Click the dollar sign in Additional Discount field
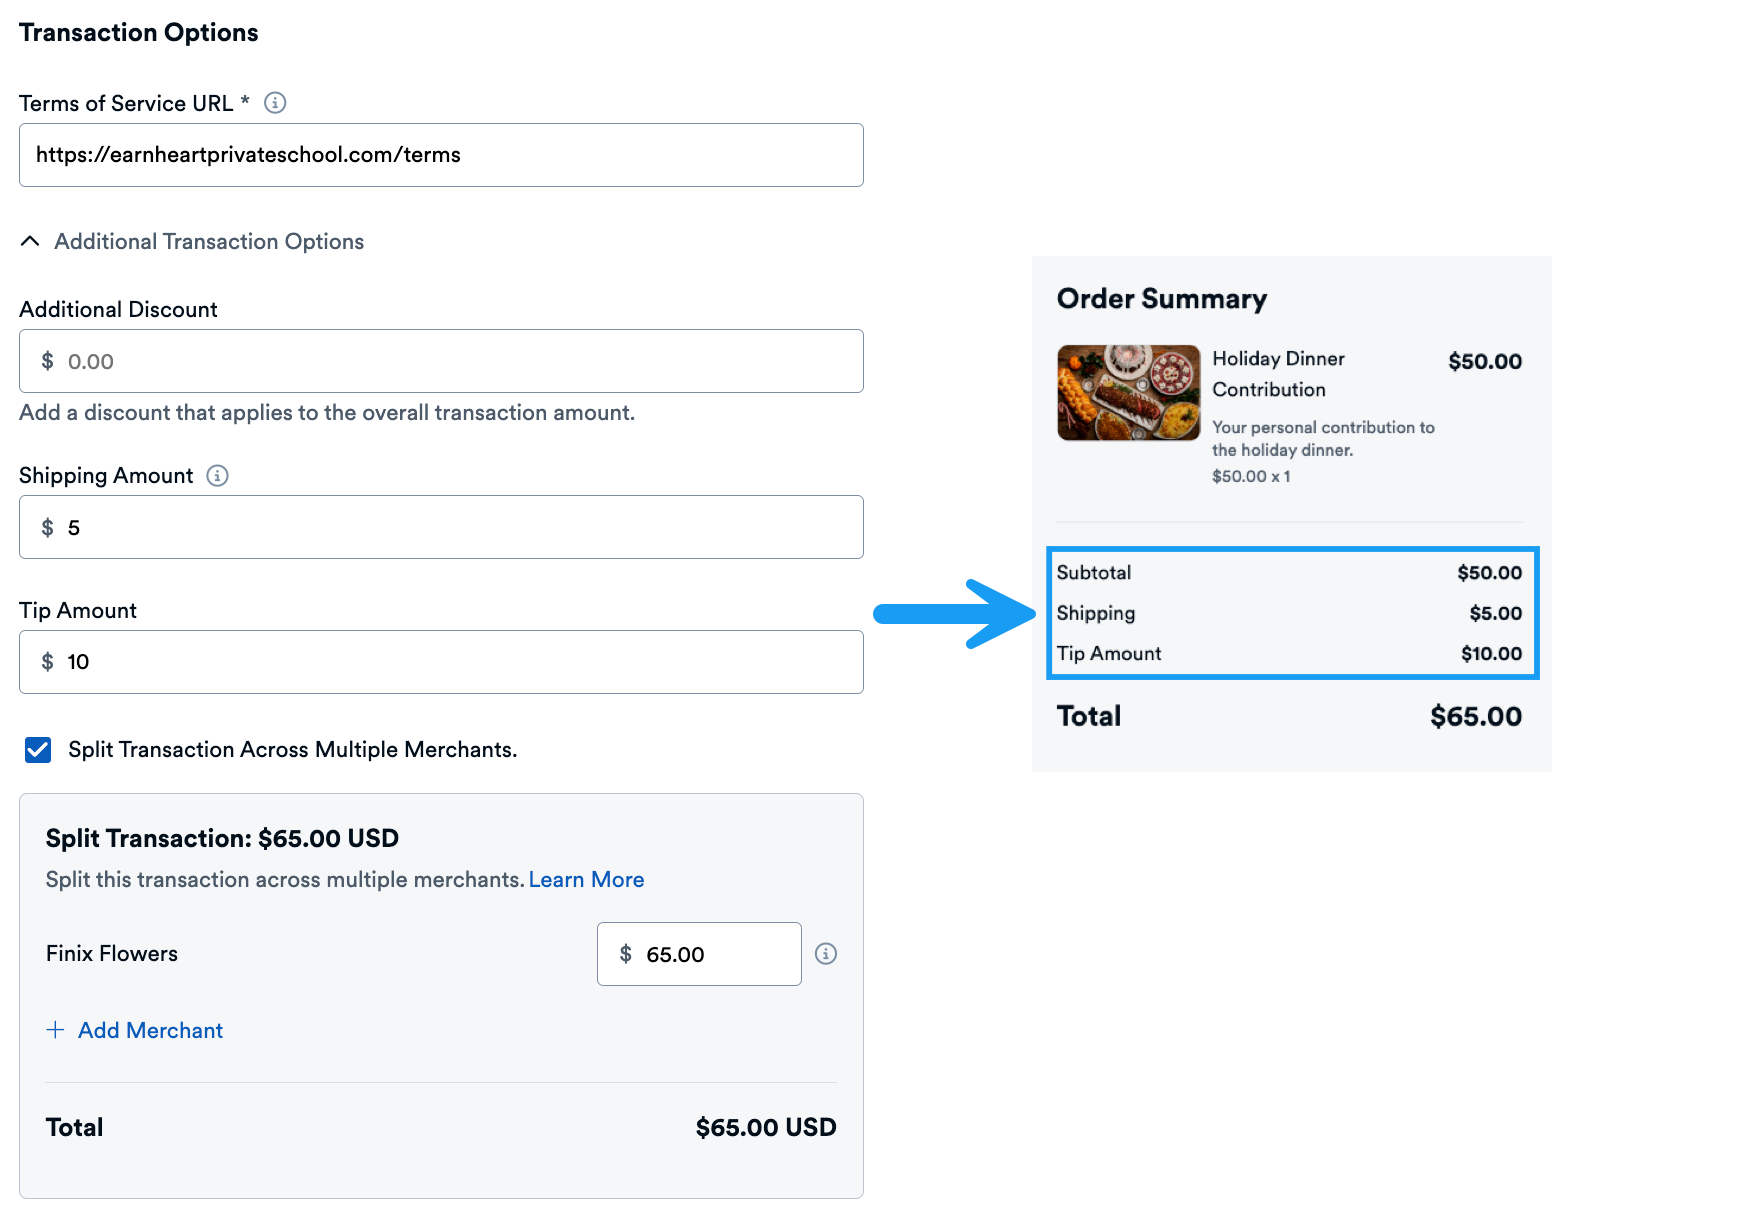The width and height of the screenshot is (1746, 1228). tap(46, 361)
